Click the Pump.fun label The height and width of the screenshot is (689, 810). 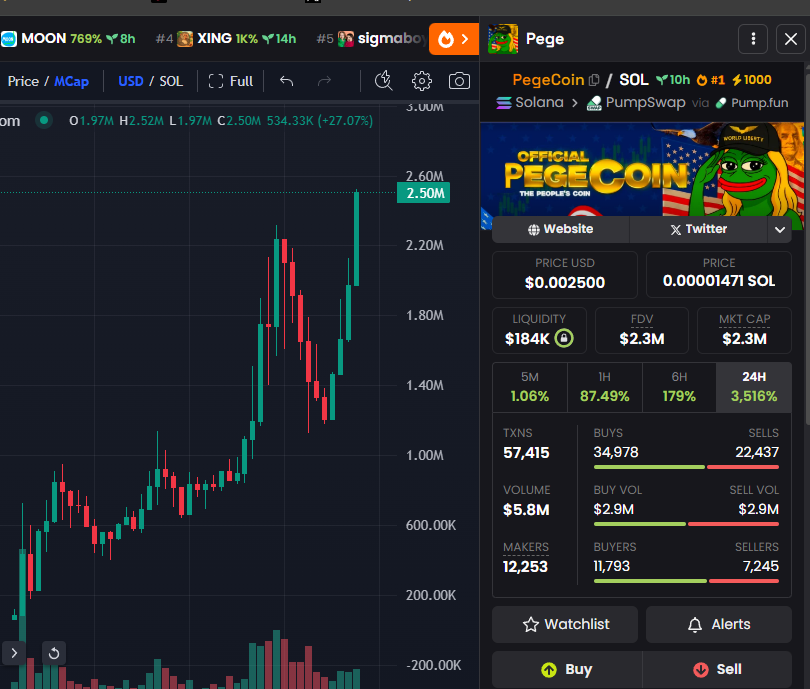[752, 103]
